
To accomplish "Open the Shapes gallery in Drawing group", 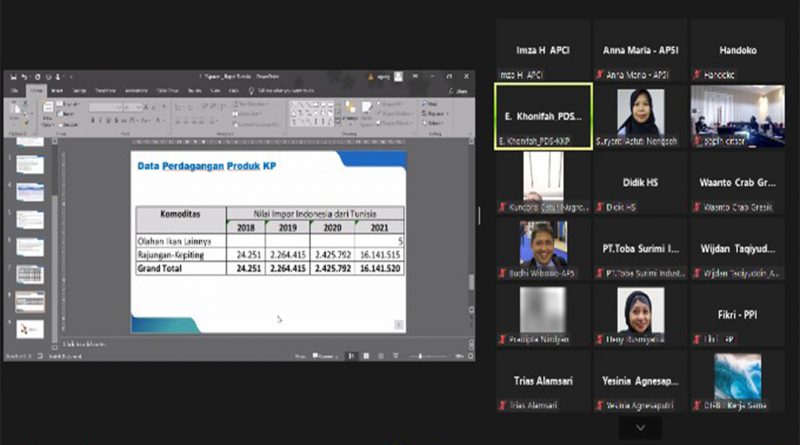I will click(x=310, y=111).
